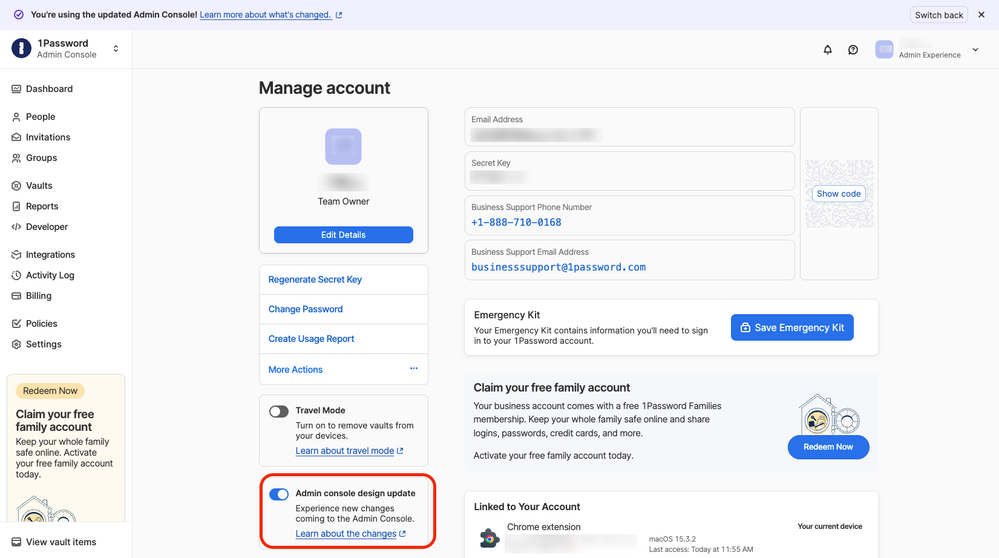Click the profile avatar in Manage account
Screen dimensions: 999x558
coord(343,147)
